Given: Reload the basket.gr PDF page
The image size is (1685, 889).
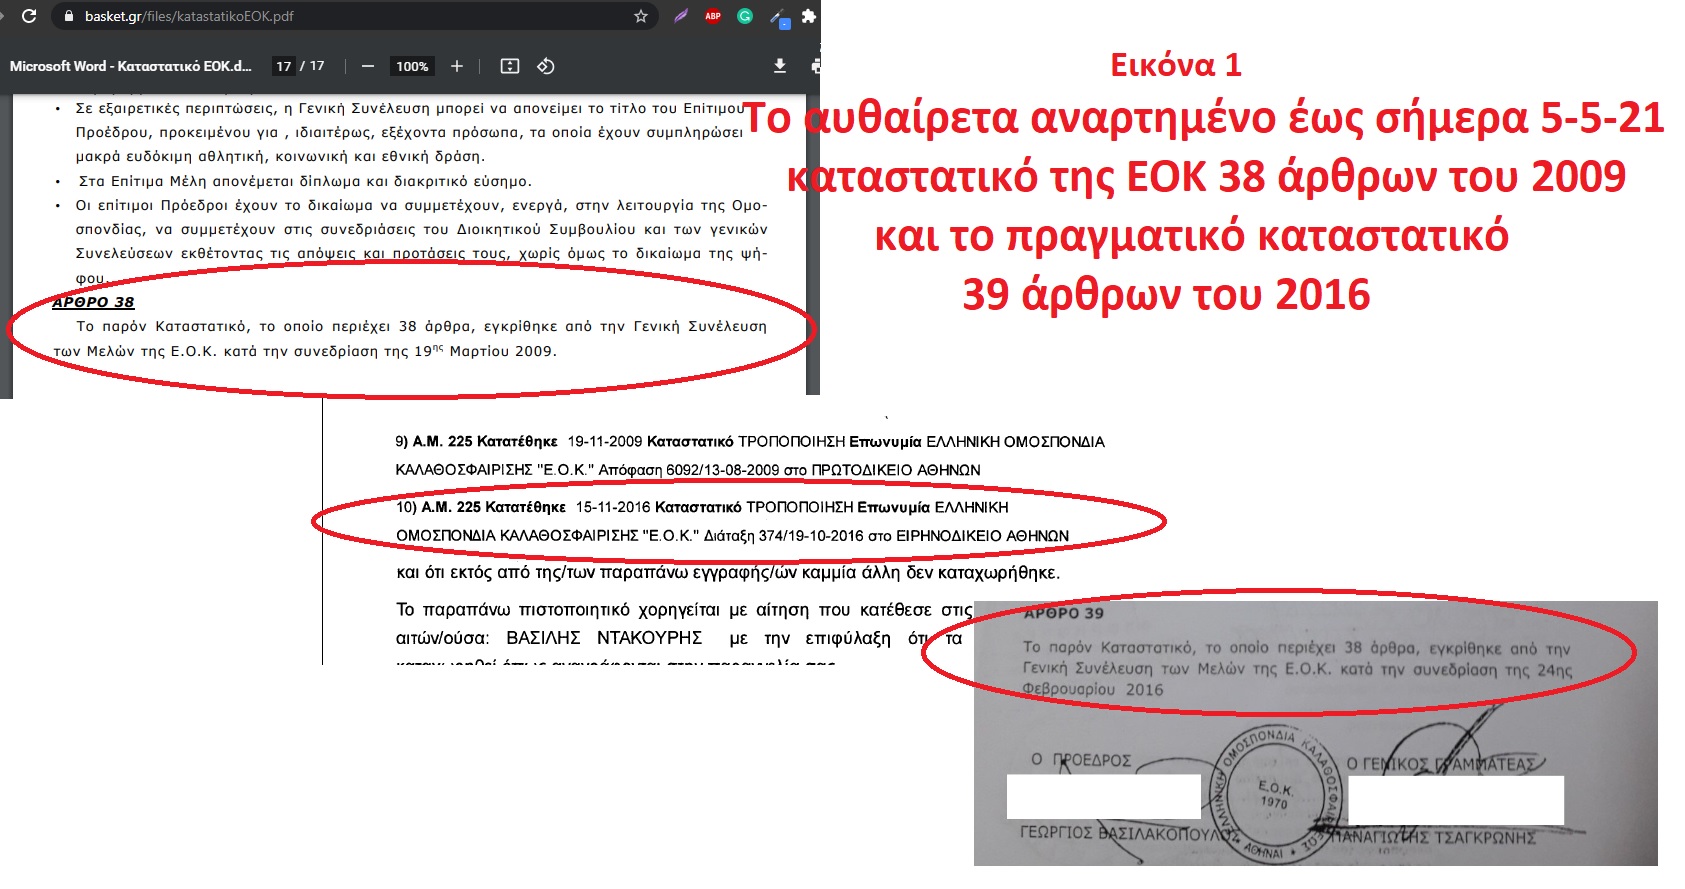Looking at the screenshot, I should pos(29,16).
